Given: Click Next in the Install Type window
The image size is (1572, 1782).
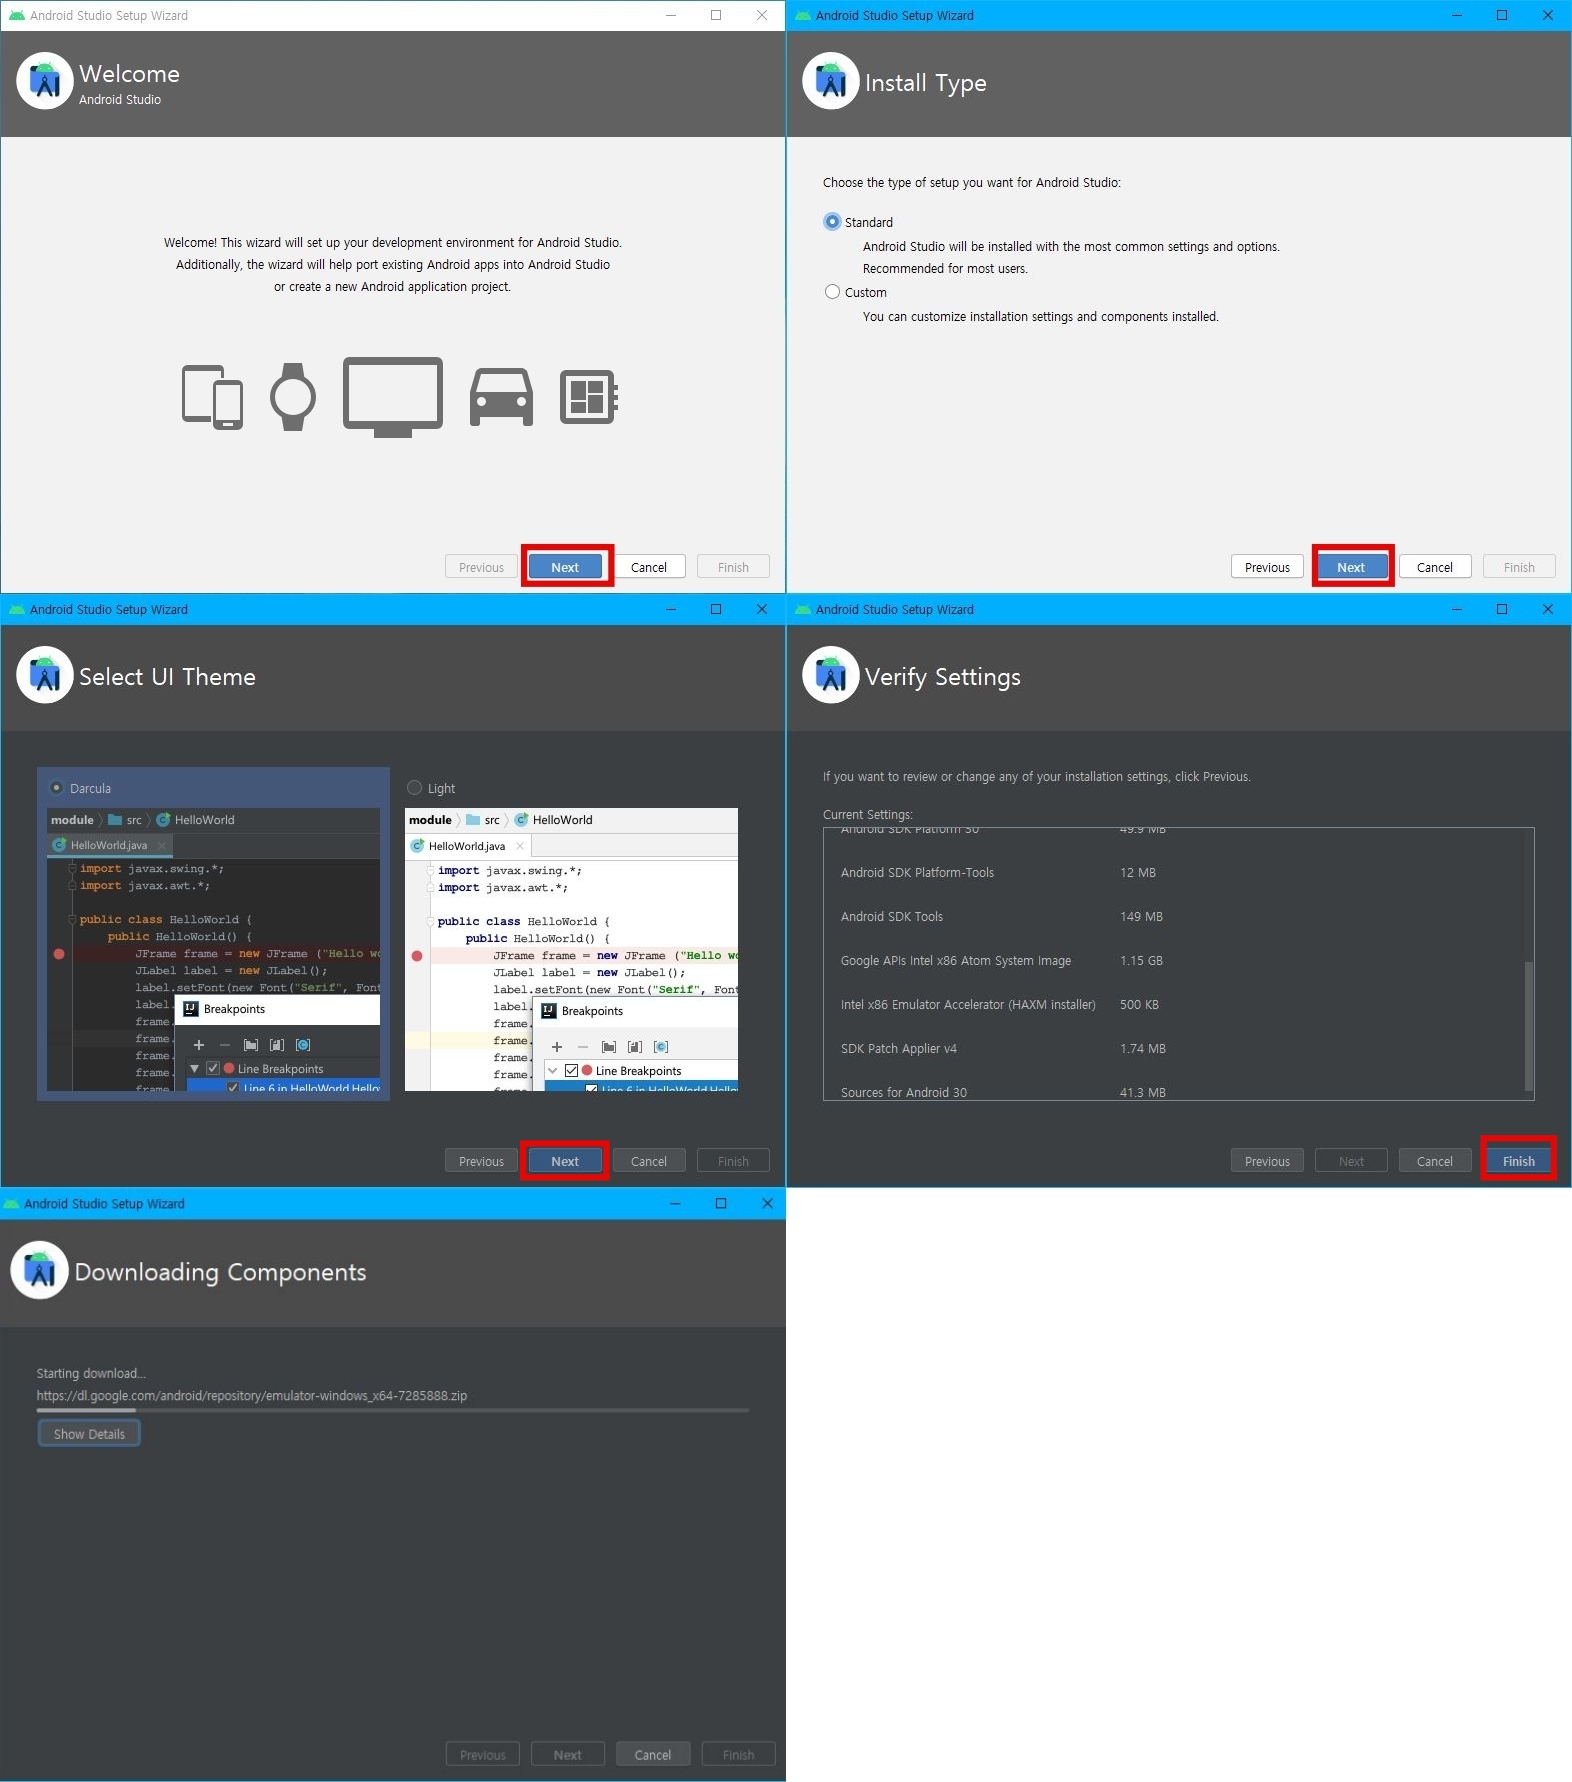Looking at the screenshot, I should click(x=1351, y=567).
